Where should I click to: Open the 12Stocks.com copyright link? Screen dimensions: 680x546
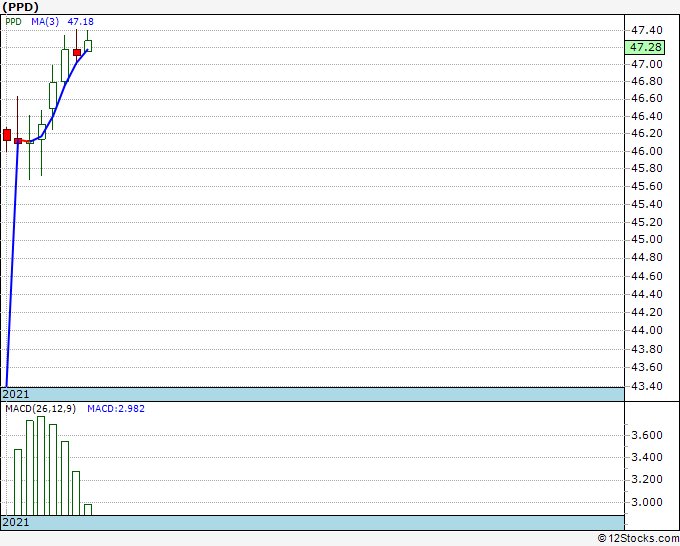pos(638,538)
